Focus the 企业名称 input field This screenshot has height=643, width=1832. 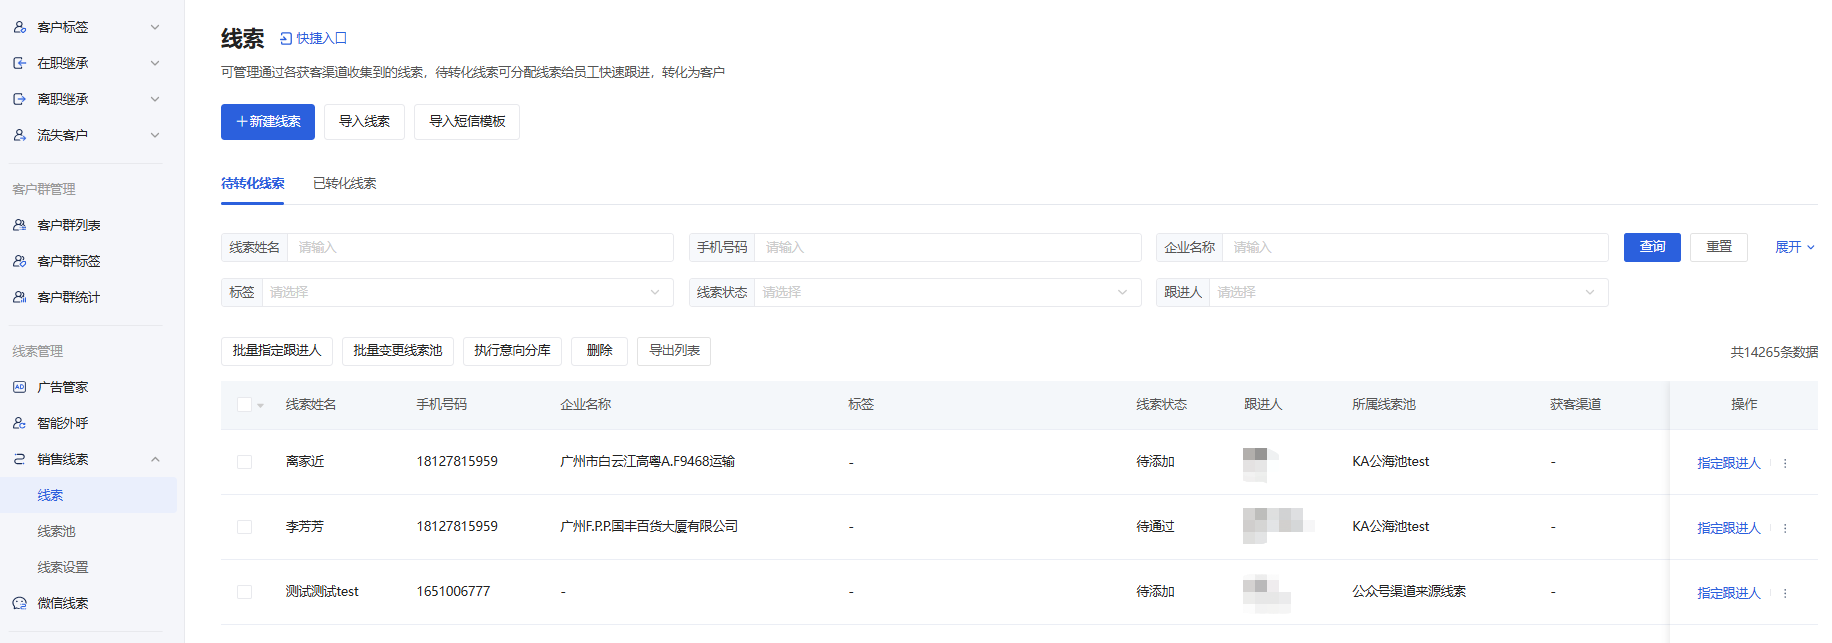[x=1415, y=247]
